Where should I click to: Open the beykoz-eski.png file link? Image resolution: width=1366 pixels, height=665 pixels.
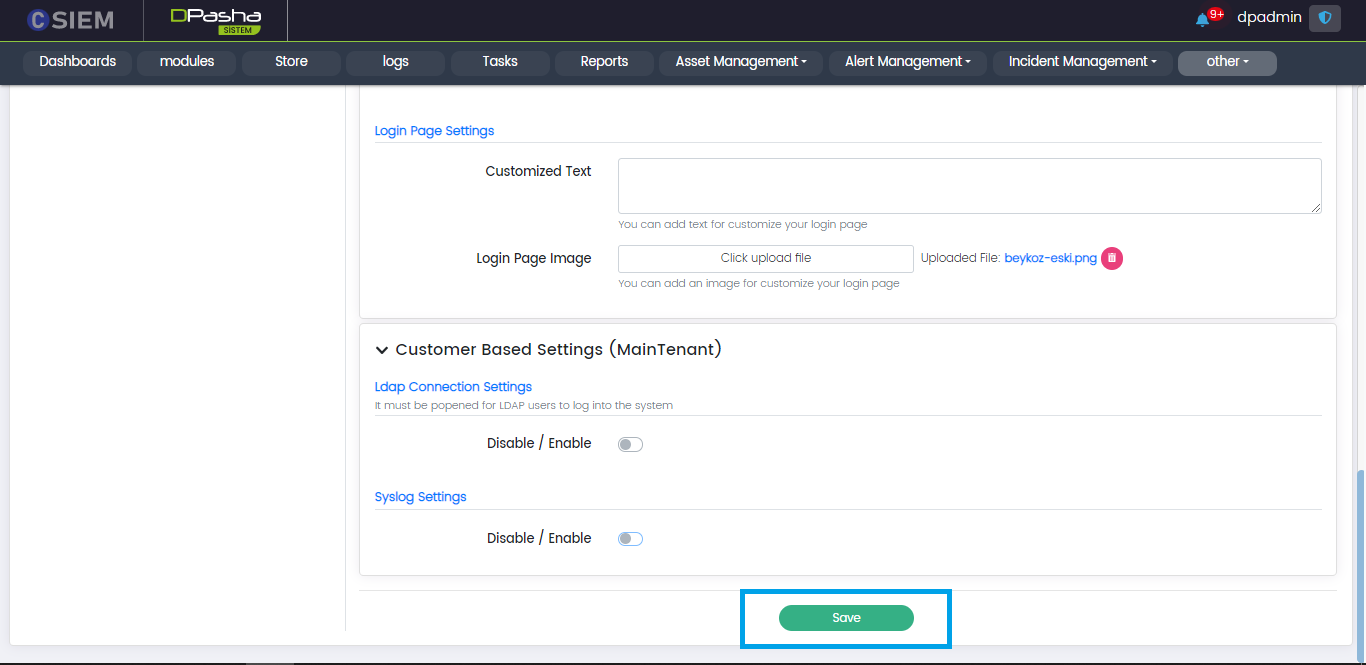point(1050,258)
